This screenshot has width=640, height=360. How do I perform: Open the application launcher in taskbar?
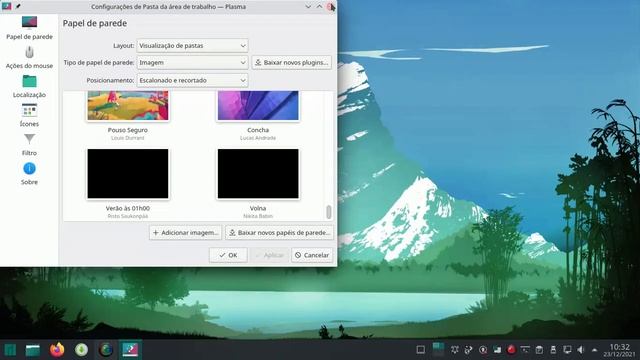tap(10, 350)
